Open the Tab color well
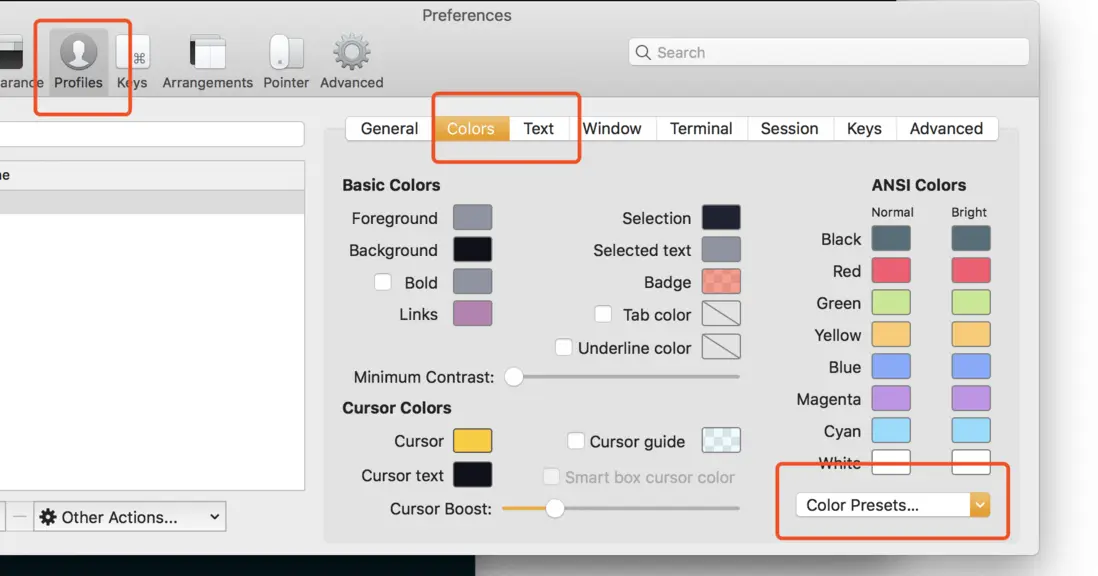Viewport: 1098px width, 576px height. [x=720, y=314]
